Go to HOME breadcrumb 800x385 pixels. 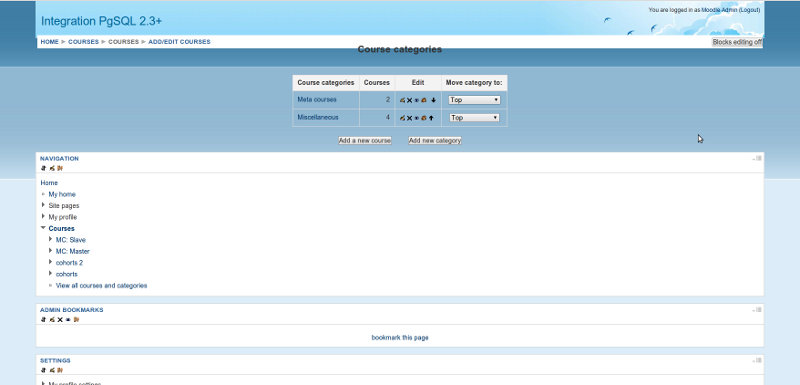(x=49, y=42)
